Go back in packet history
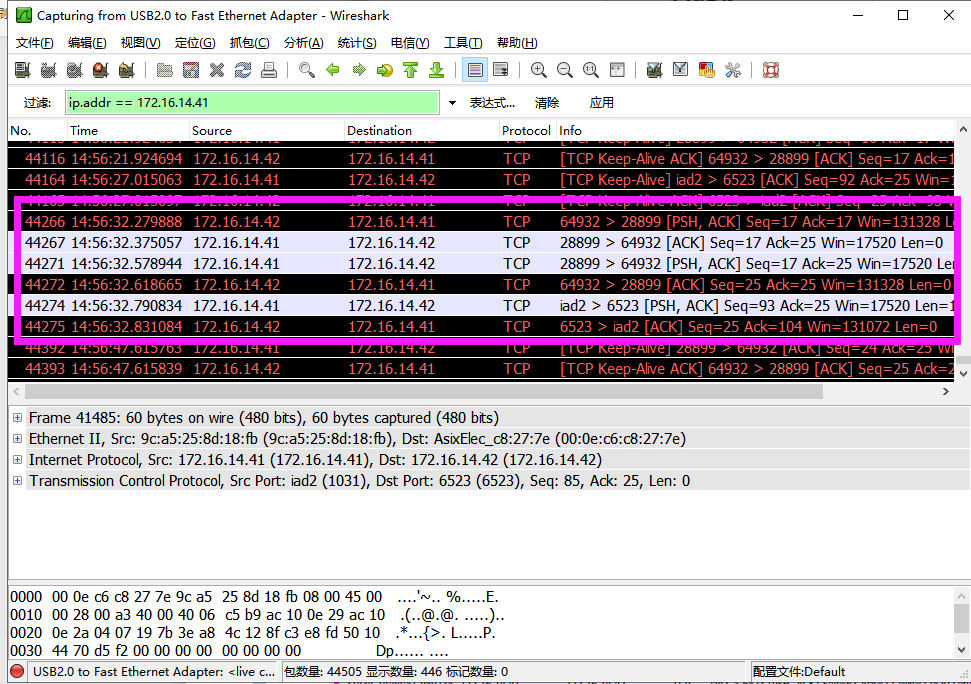 (x=333, y=70)
